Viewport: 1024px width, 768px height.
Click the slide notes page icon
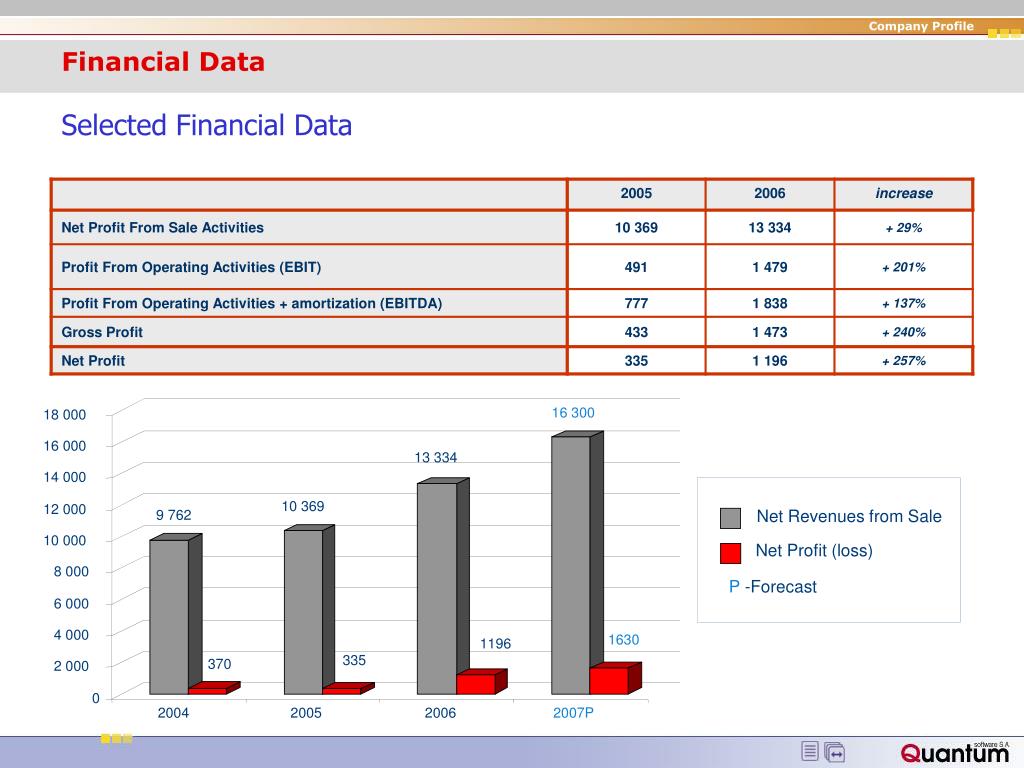click(x=810, y=751)
